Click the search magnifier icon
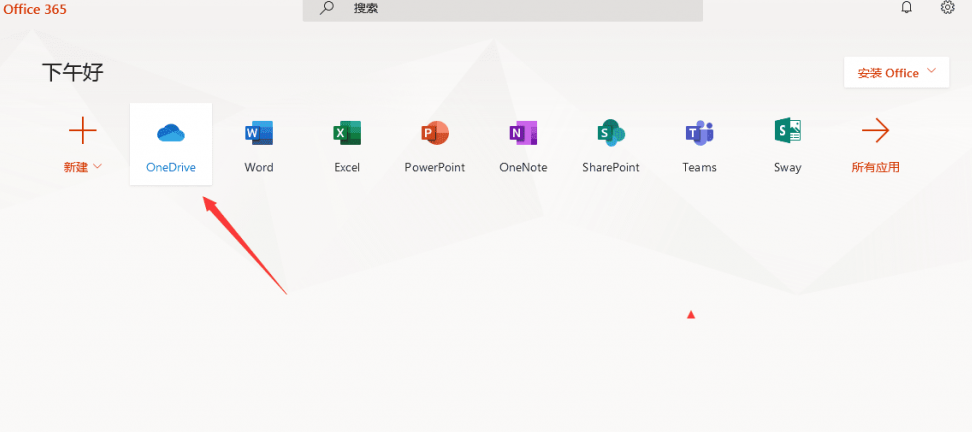Screen dimensions: 972x432 pos(327,8)
